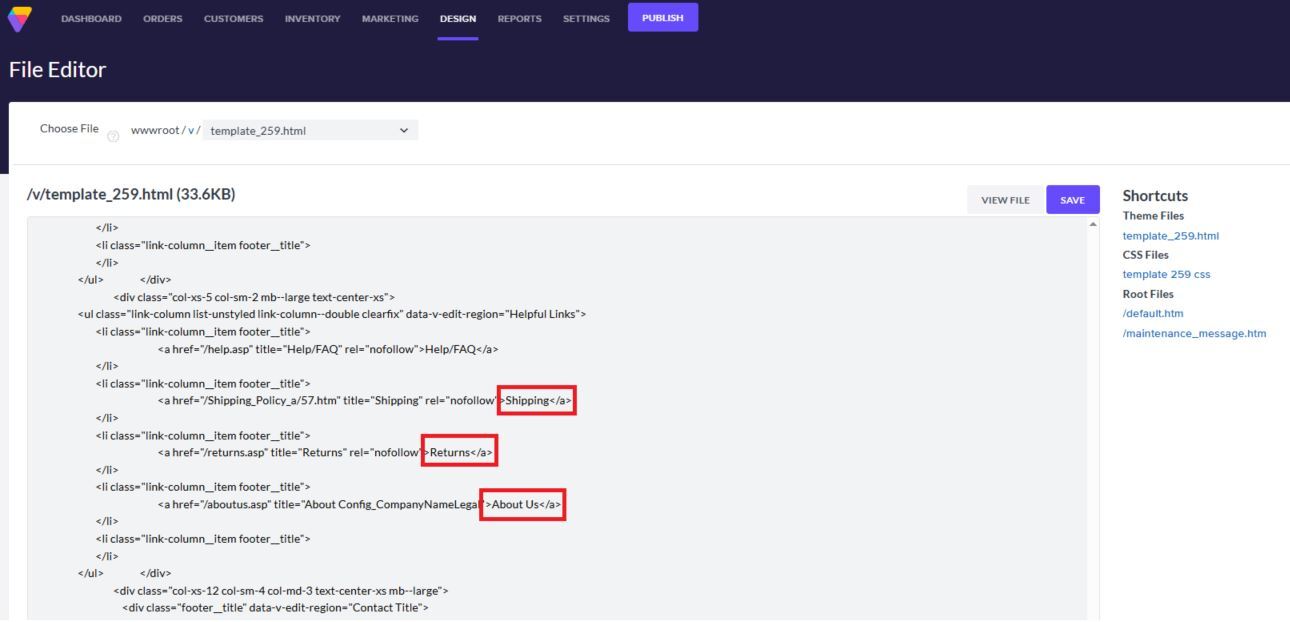
Task: Open the /maintenance_message.htm shortcut
Action: click(1194, 333)
